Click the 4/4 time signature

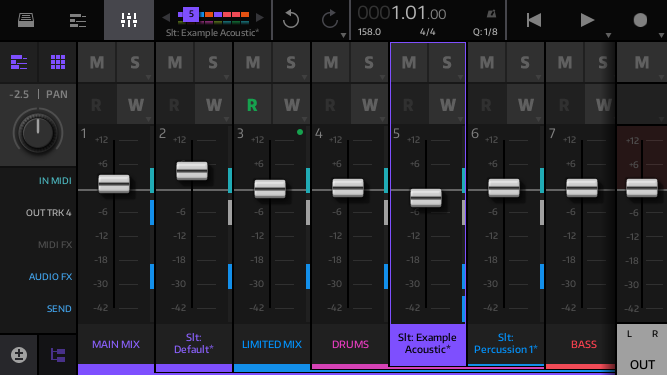tap(428, 32)
